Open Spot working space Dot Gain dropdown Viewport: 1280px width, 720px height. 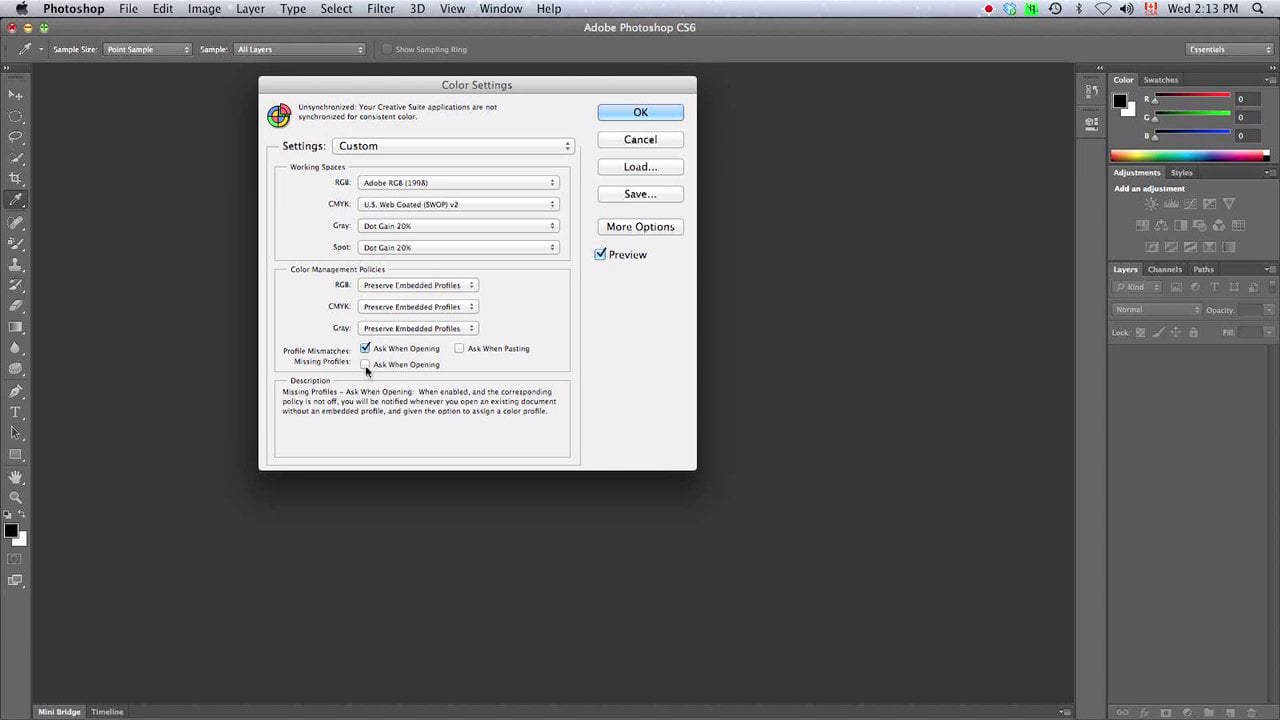point(458,247)
